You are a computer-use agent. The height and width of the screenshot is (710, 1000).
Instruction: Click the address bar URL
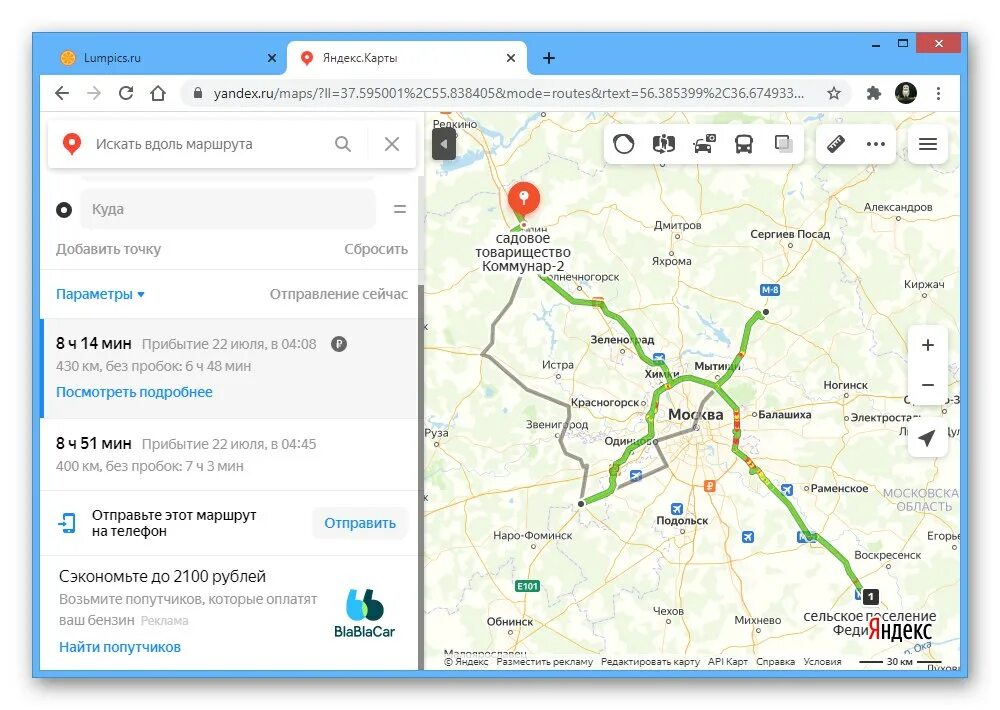508,93
